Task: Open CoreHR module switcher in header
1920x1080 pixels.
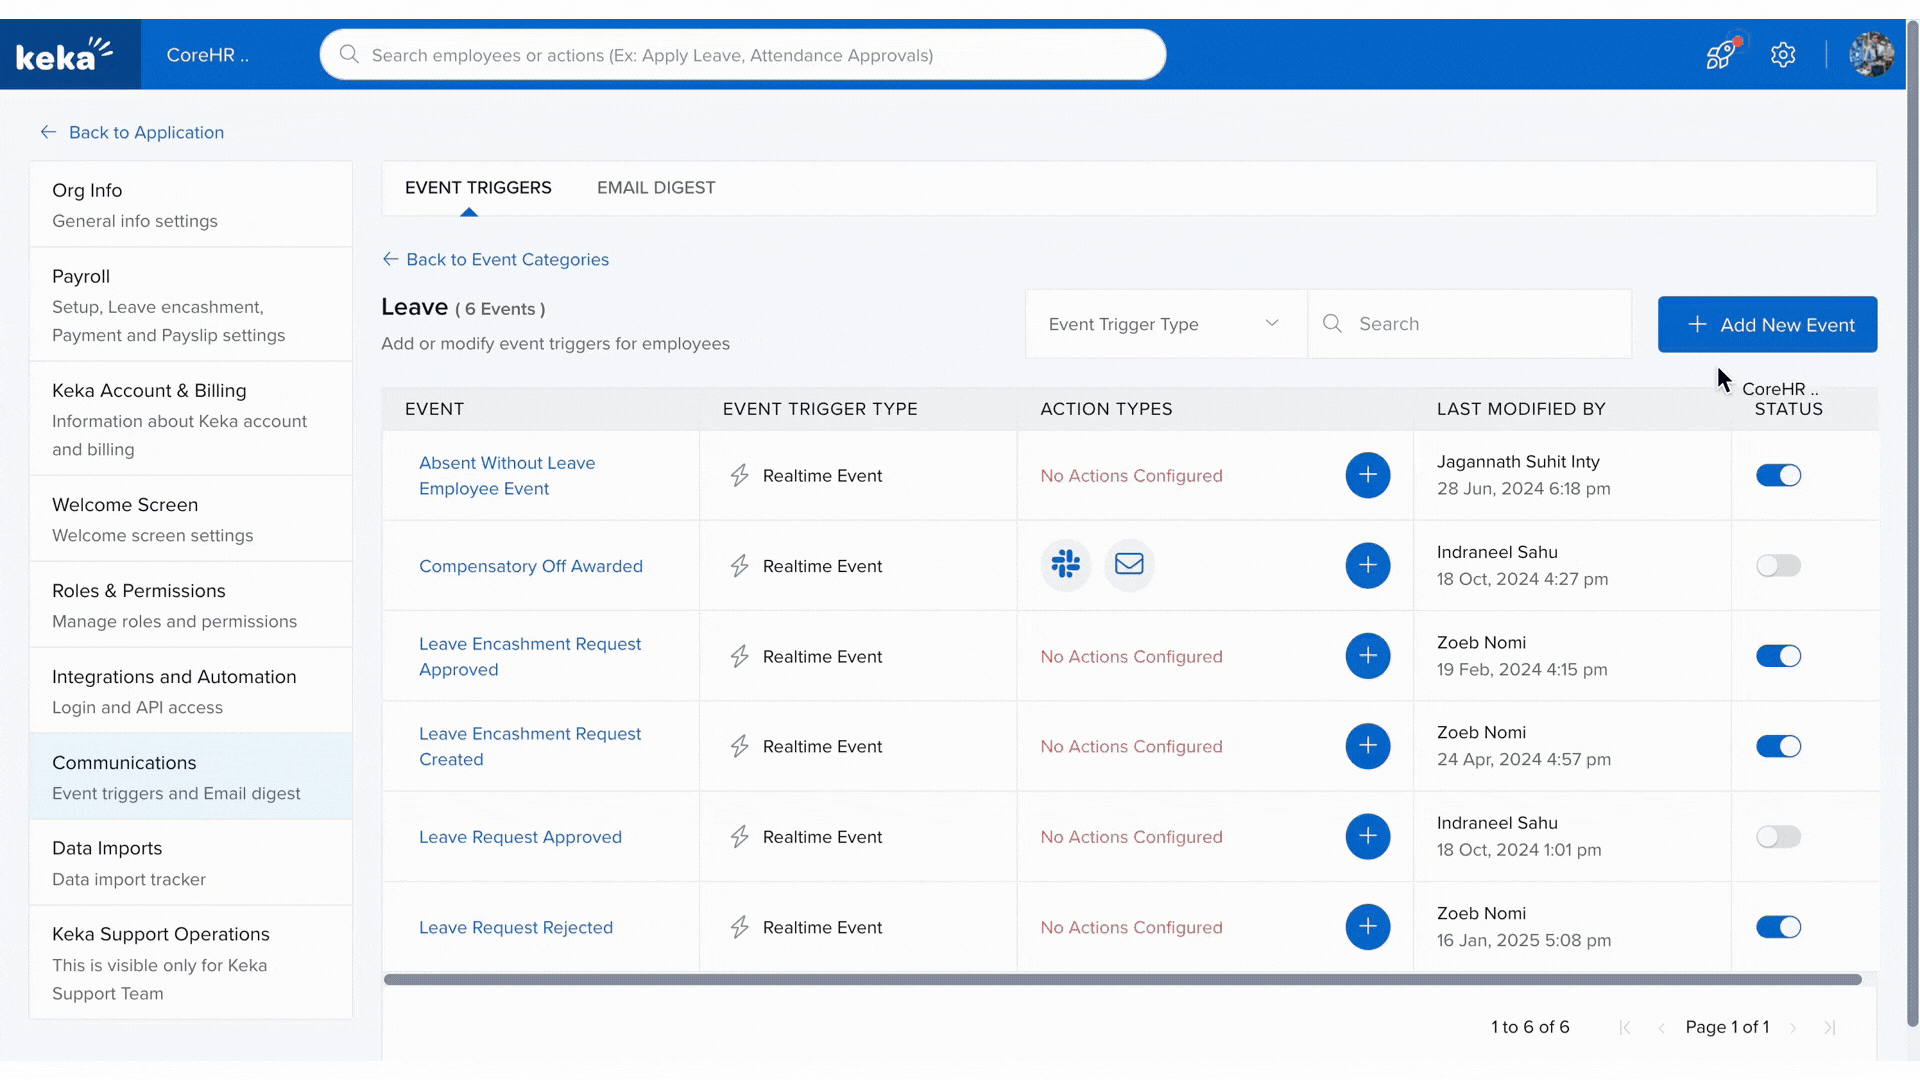Action: (208, 55)
